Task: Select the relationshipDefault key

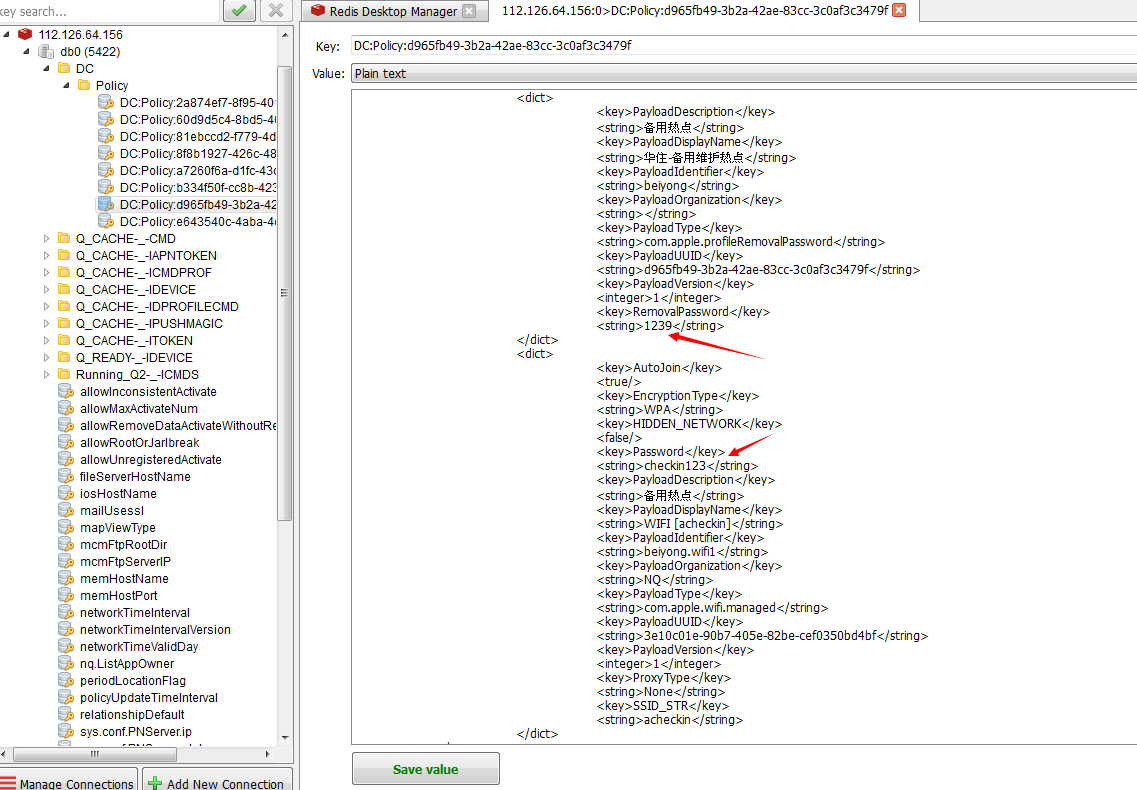Action: (x=132, y=715)
